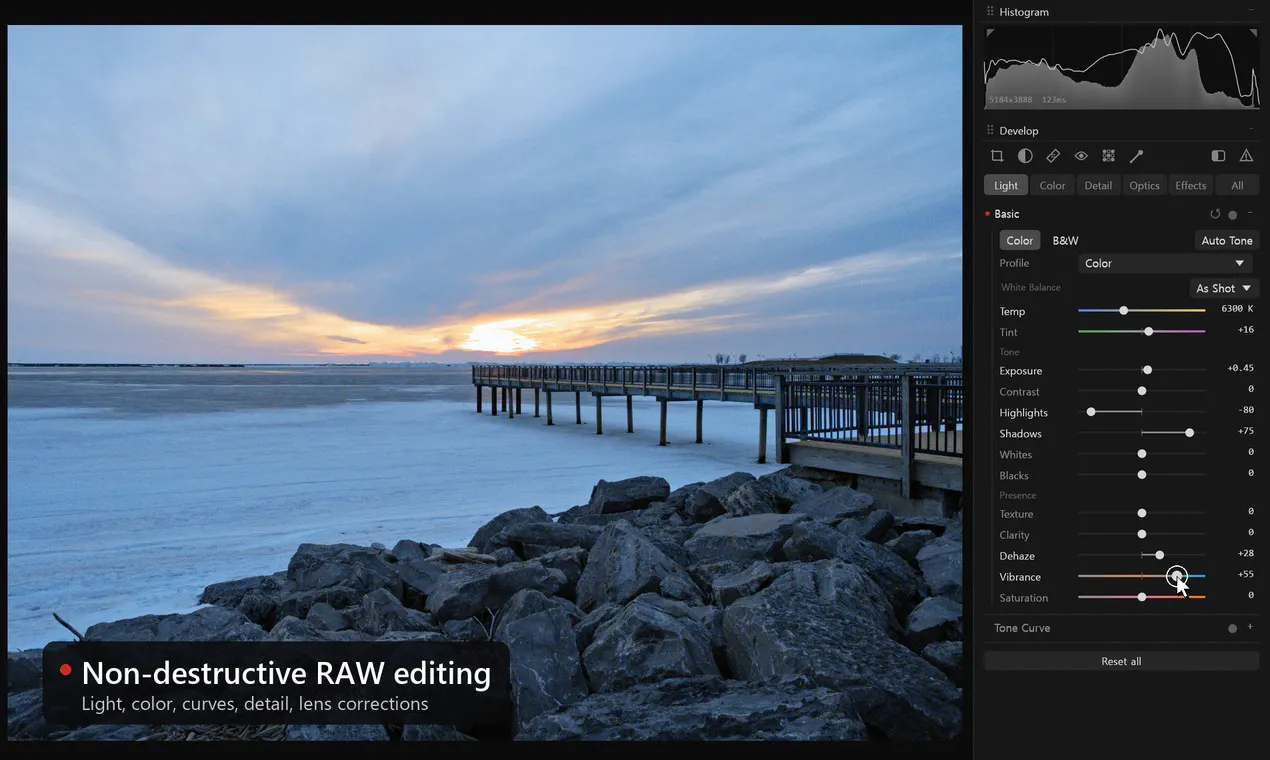Click the Auto Tone button
Screen dimensions: 1270x760
coord(1227,240)
